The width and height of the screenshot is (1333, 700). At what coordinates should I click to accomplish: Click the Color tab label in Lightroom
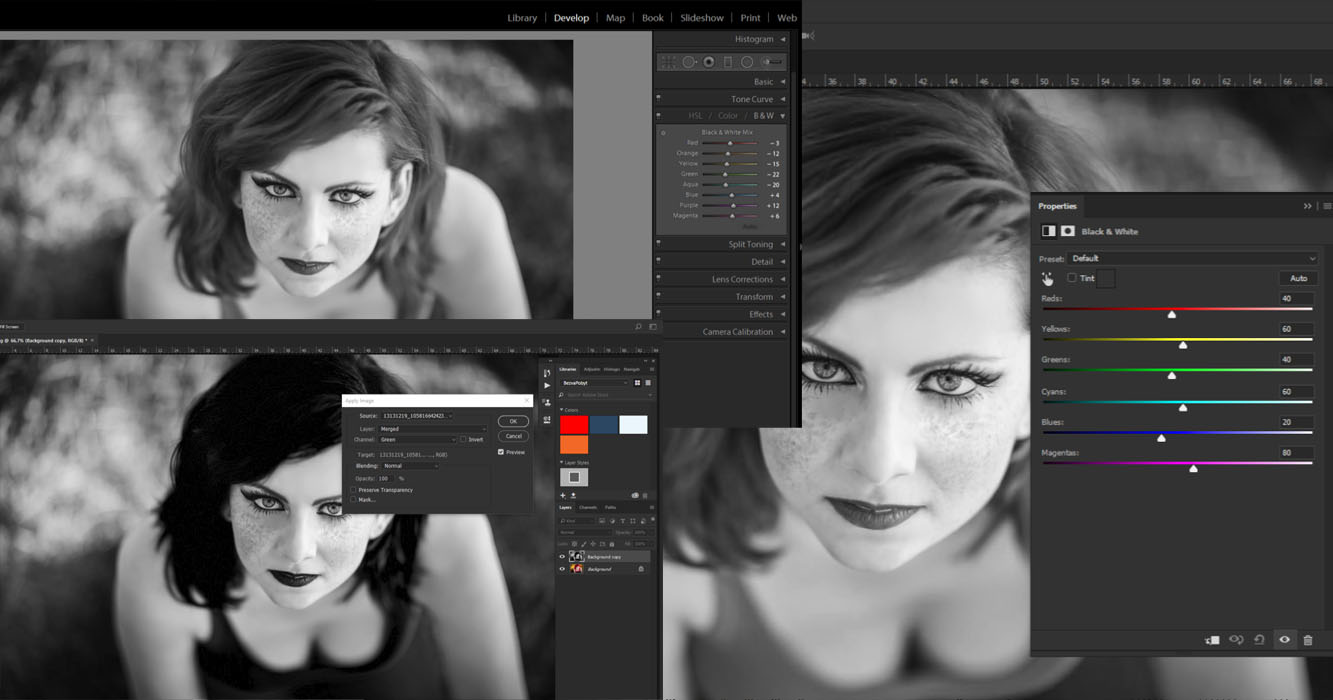(728, 116)
